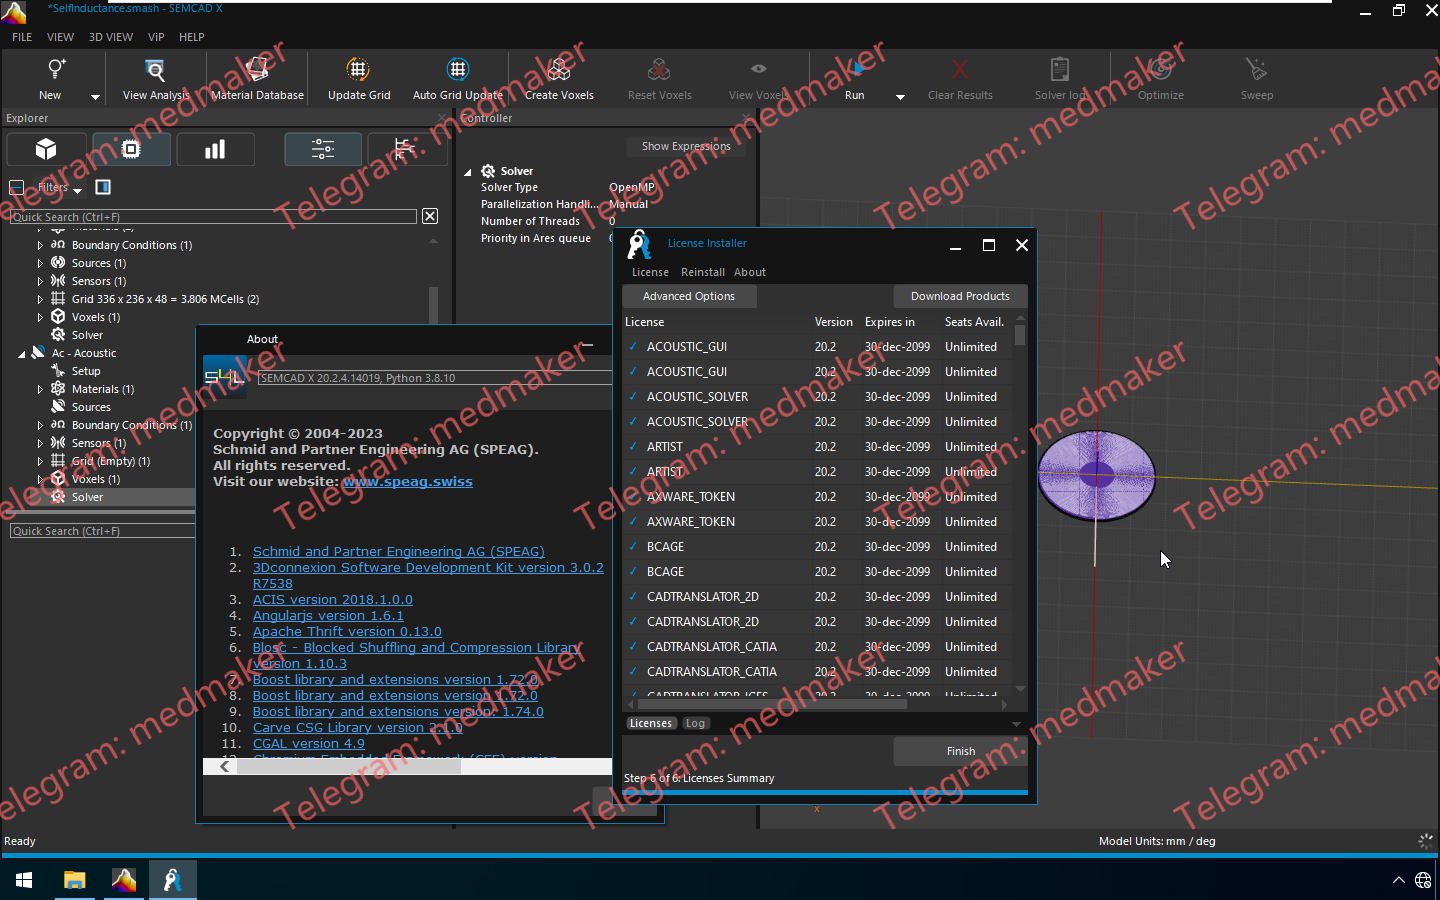The image size is (1440, 900).
Task: Click the Finish button in License Installer
Action: point(960,751)
